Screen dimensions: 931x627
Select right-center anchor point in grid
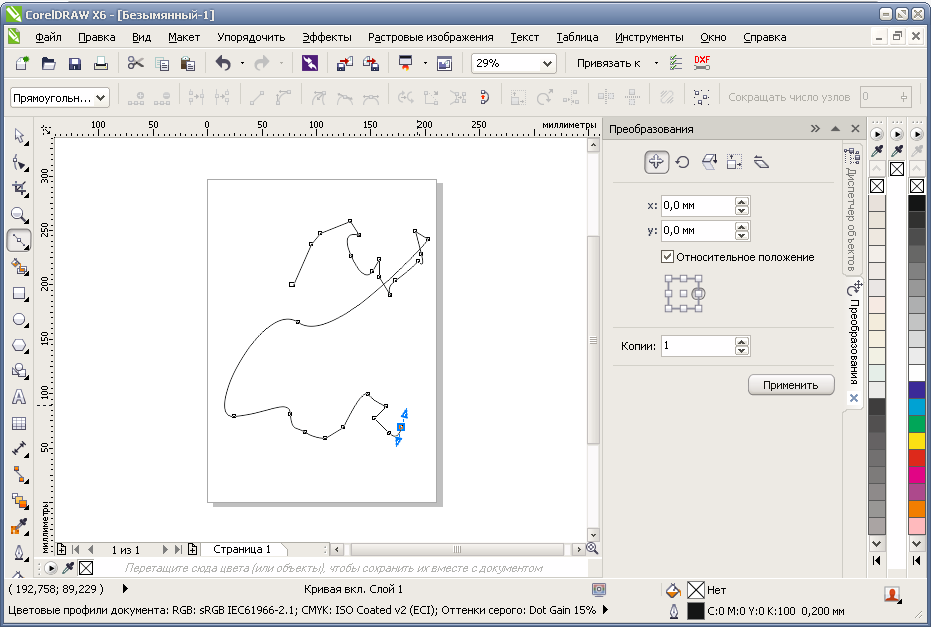(699, 293)
